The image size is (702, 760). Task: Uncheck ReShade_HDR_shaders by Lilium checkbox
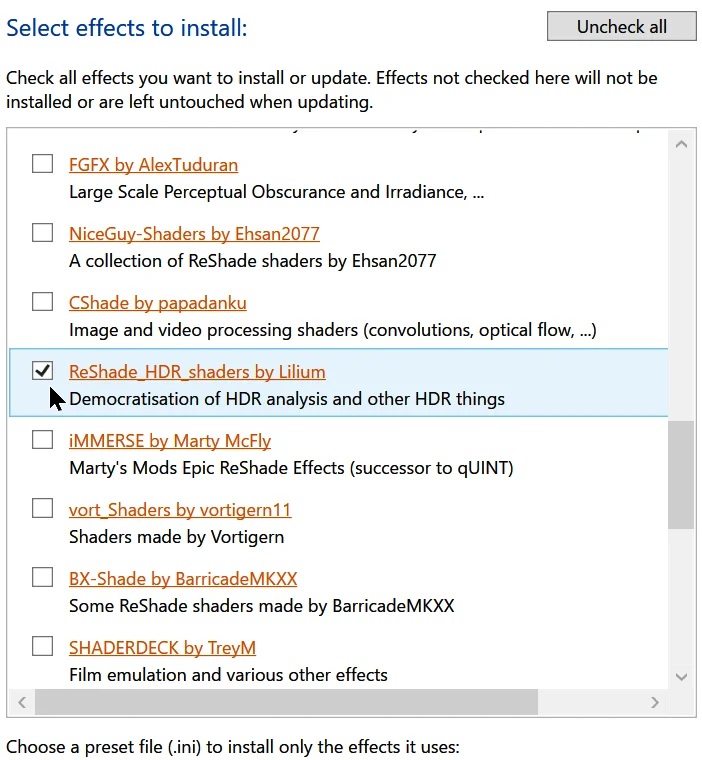click(42, 371)
